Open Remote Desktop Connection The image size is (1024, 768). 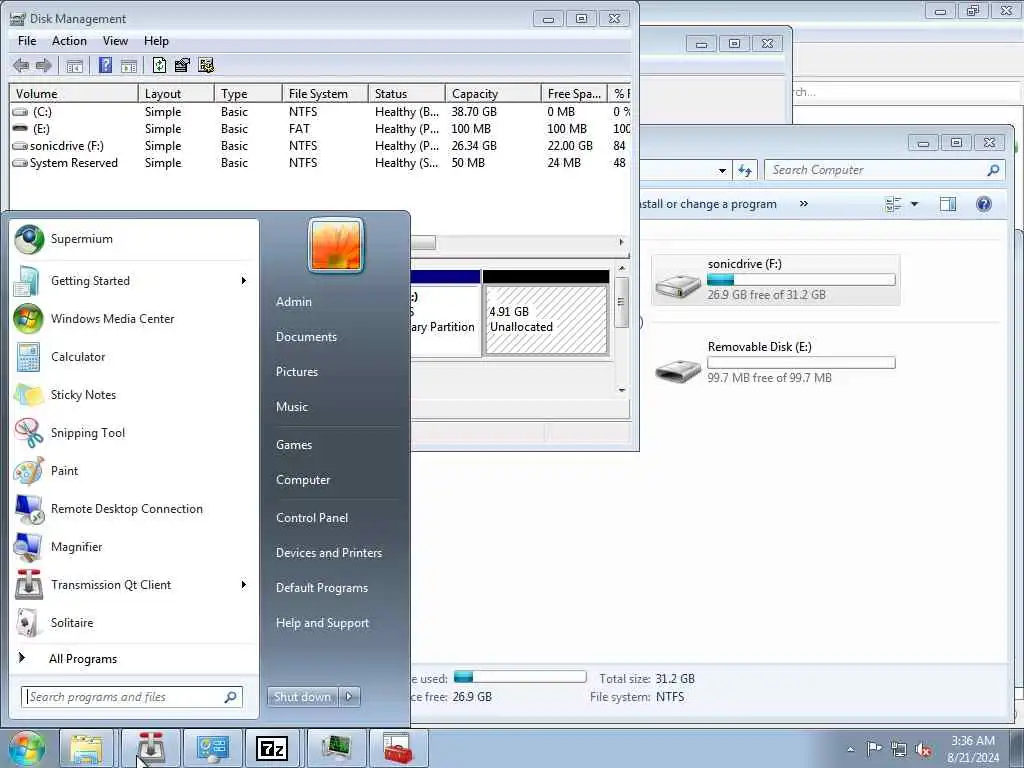point(134,509)
